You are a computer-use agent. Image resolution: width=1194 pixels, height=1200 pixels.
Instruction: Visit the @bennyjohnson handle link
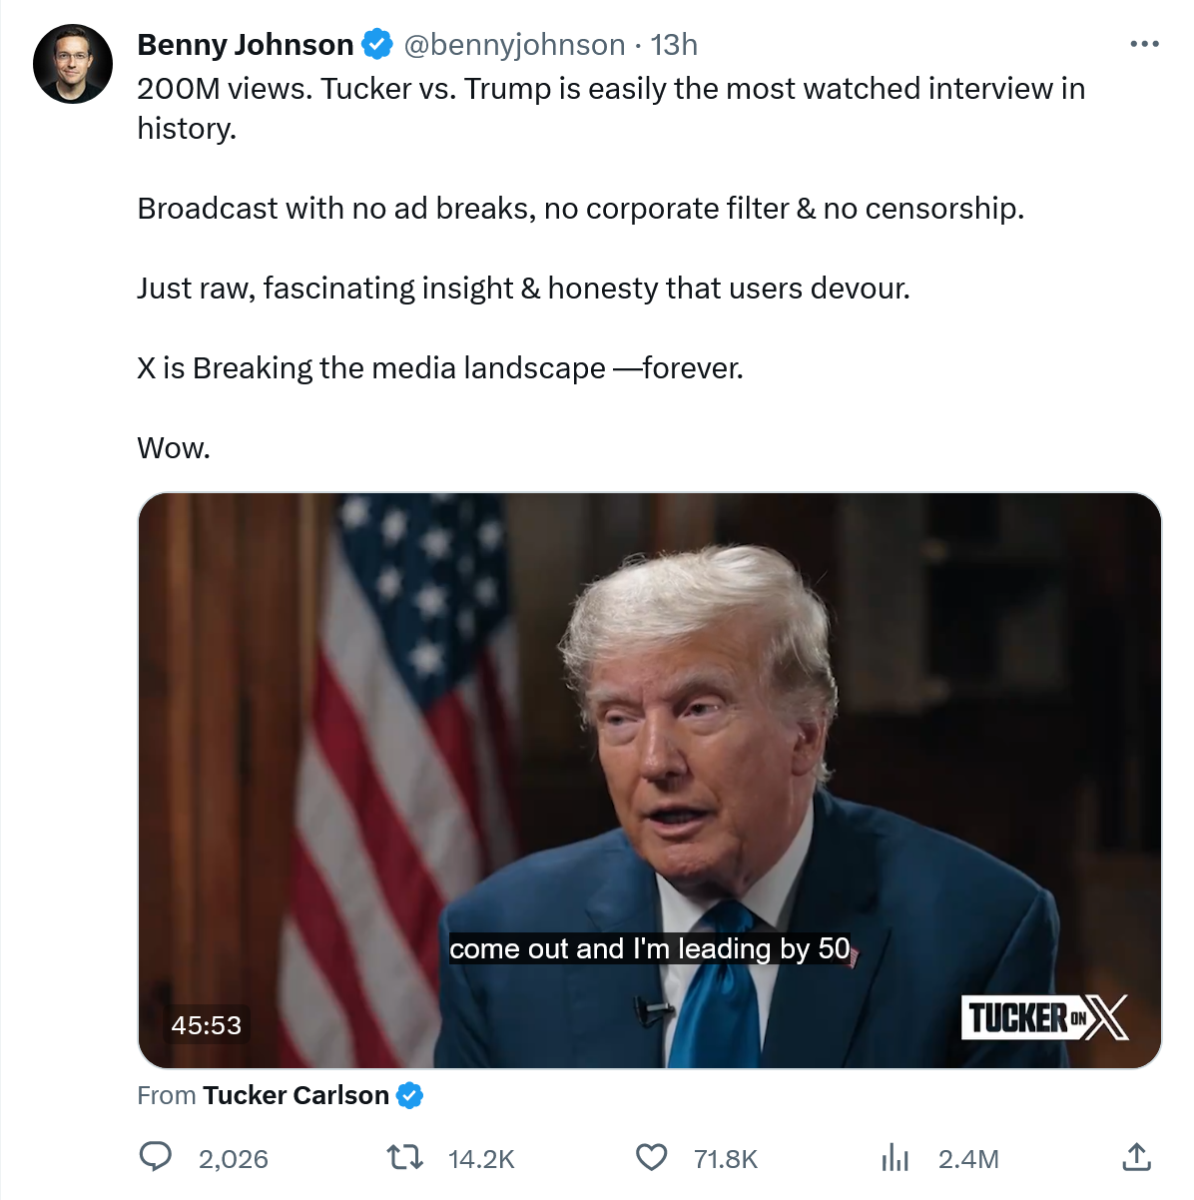(514, 45)
